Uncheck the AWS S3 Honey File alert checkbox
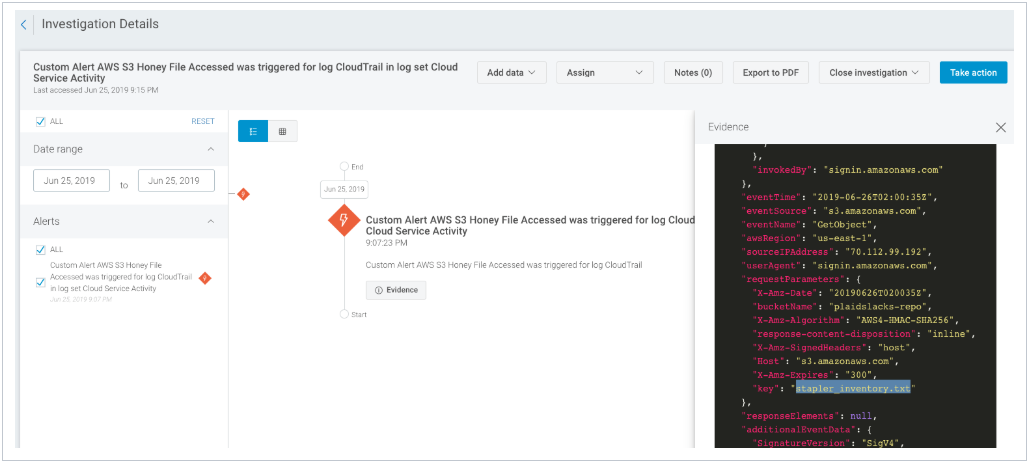The image size is (1030, 464). tap(40, 282)
